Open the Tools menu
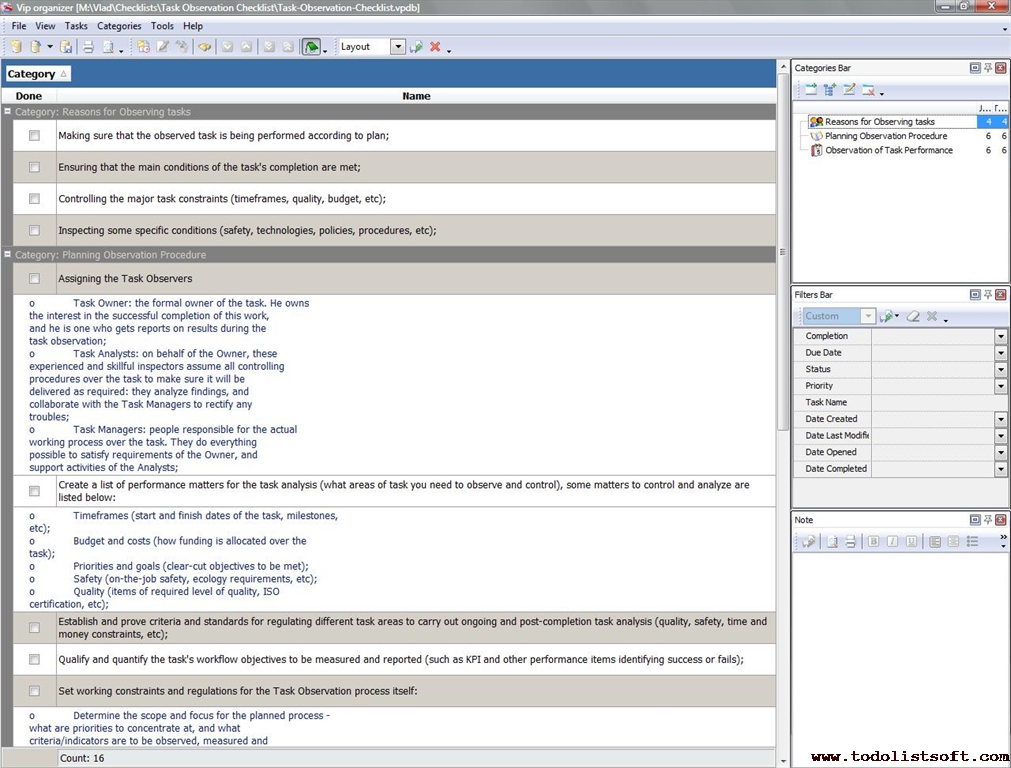This screenshot has height=768, width=1011. click(162, 26)
